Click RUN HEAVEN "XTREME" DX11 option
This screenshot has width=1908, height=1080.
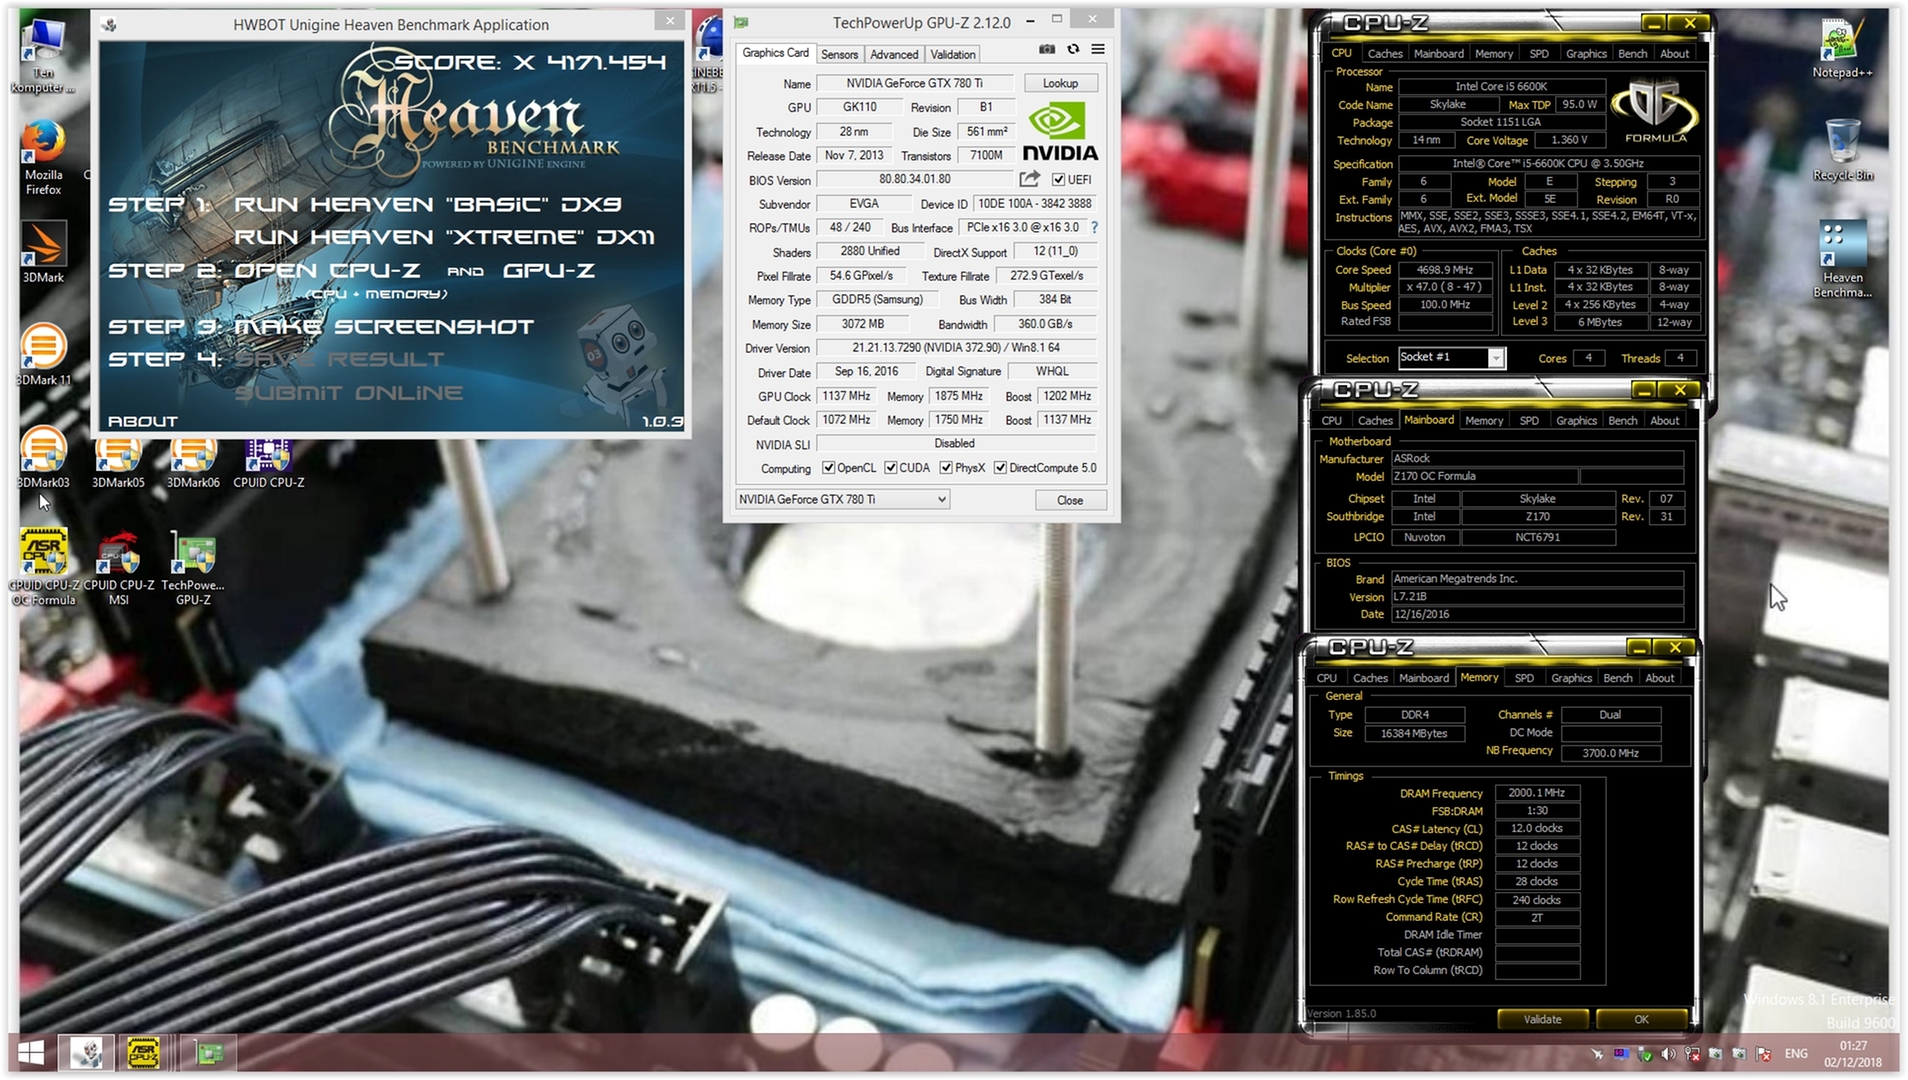coord(444,237)
